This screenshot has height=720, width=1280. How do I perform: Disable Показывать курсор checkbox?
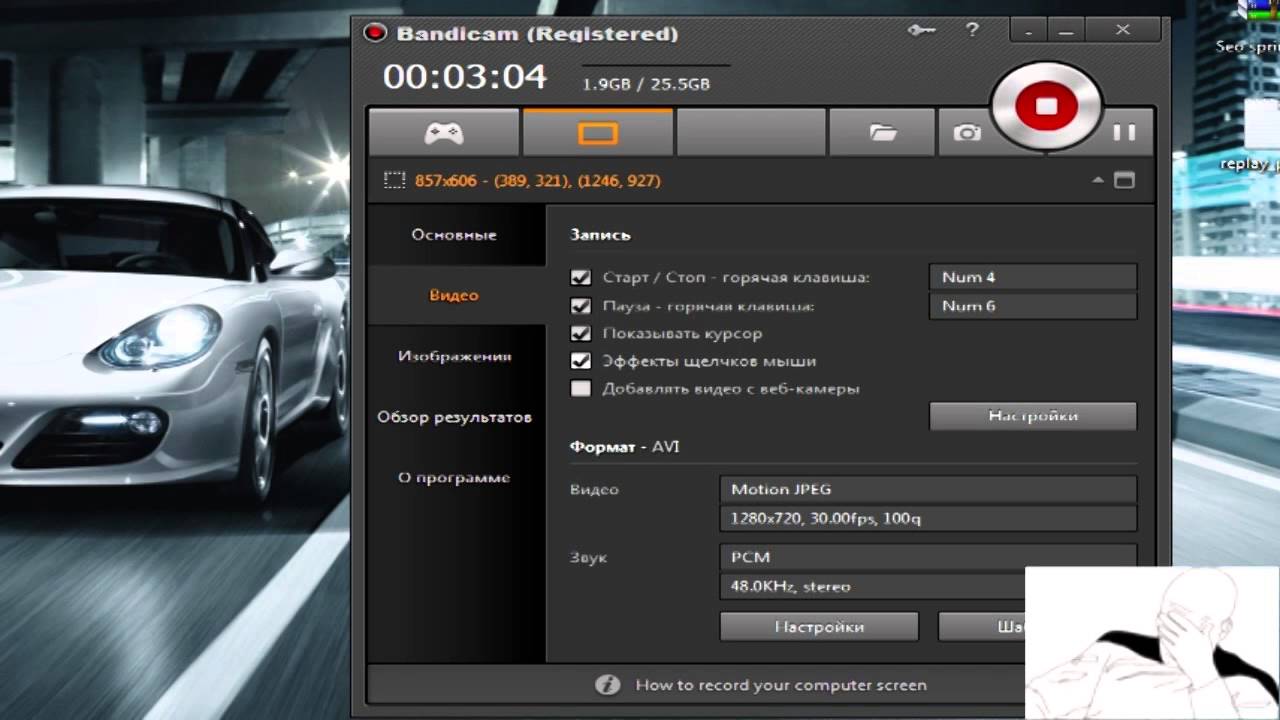tap(580, 333)
